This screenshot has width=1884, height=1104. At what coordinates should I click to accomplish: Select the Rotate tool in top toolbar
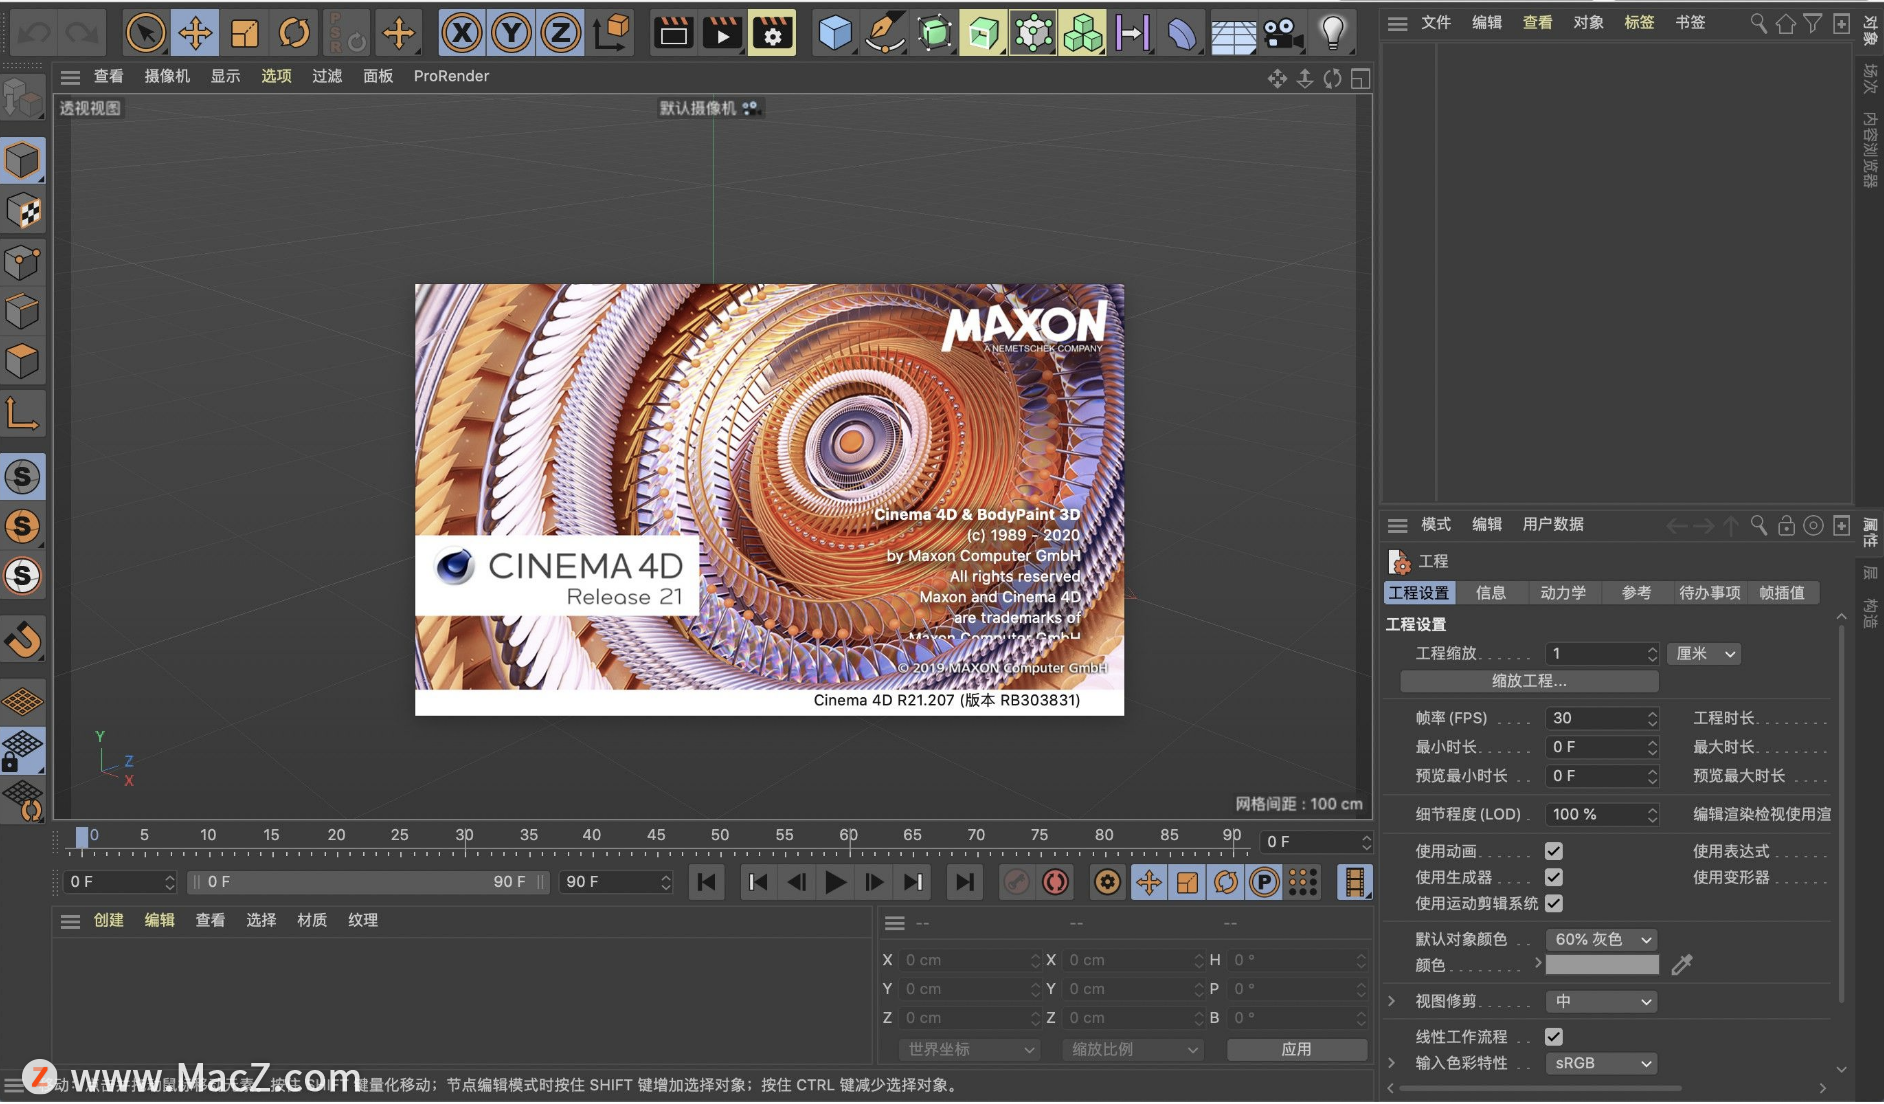[x=294, y=33]
